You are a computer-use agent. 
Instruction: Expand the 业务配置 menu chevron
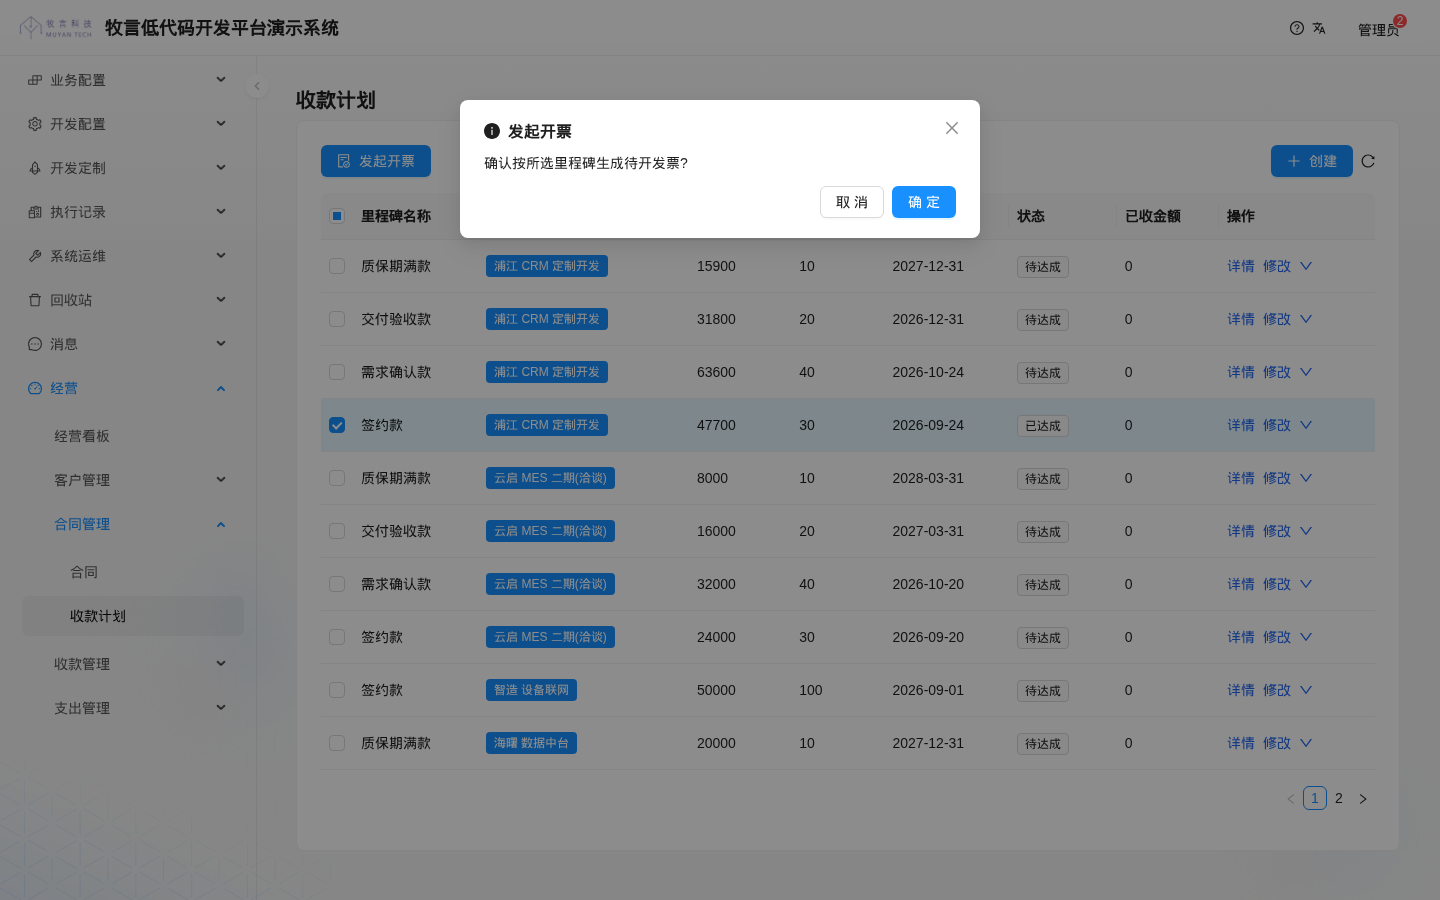pyautogui.click(x=221, y=80)
